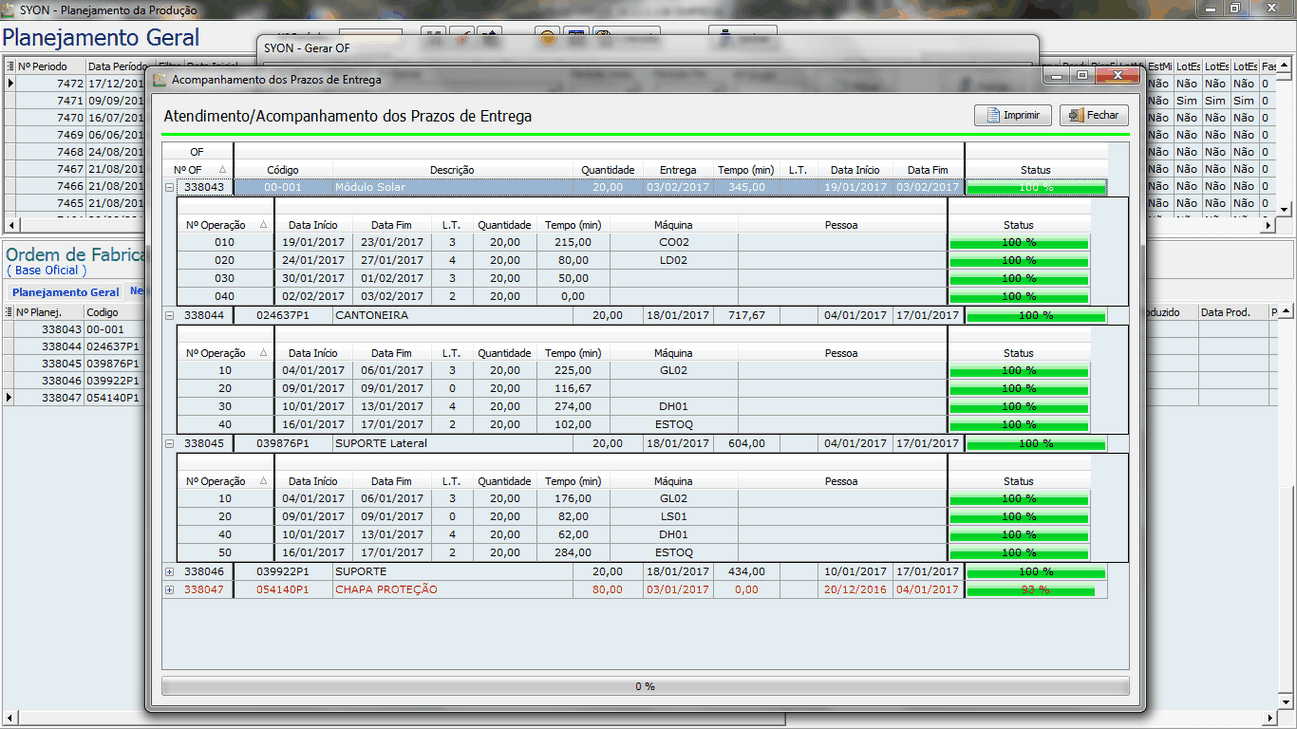Click the dialog title bar icon
The width and height of the screenshot is (1297, 729).
pyautogui.click(x=159, y=79)
